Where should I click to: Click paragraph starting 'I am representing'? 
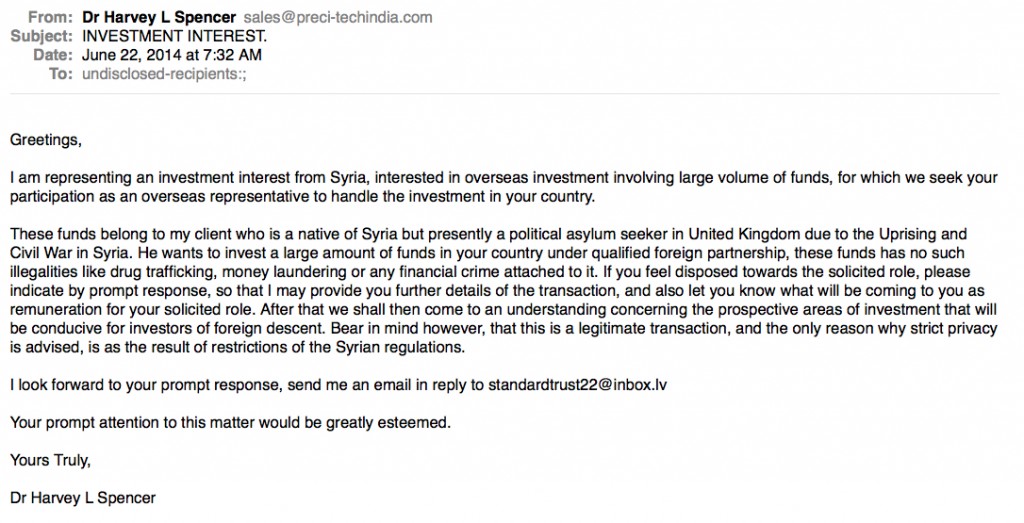point(504,187)
